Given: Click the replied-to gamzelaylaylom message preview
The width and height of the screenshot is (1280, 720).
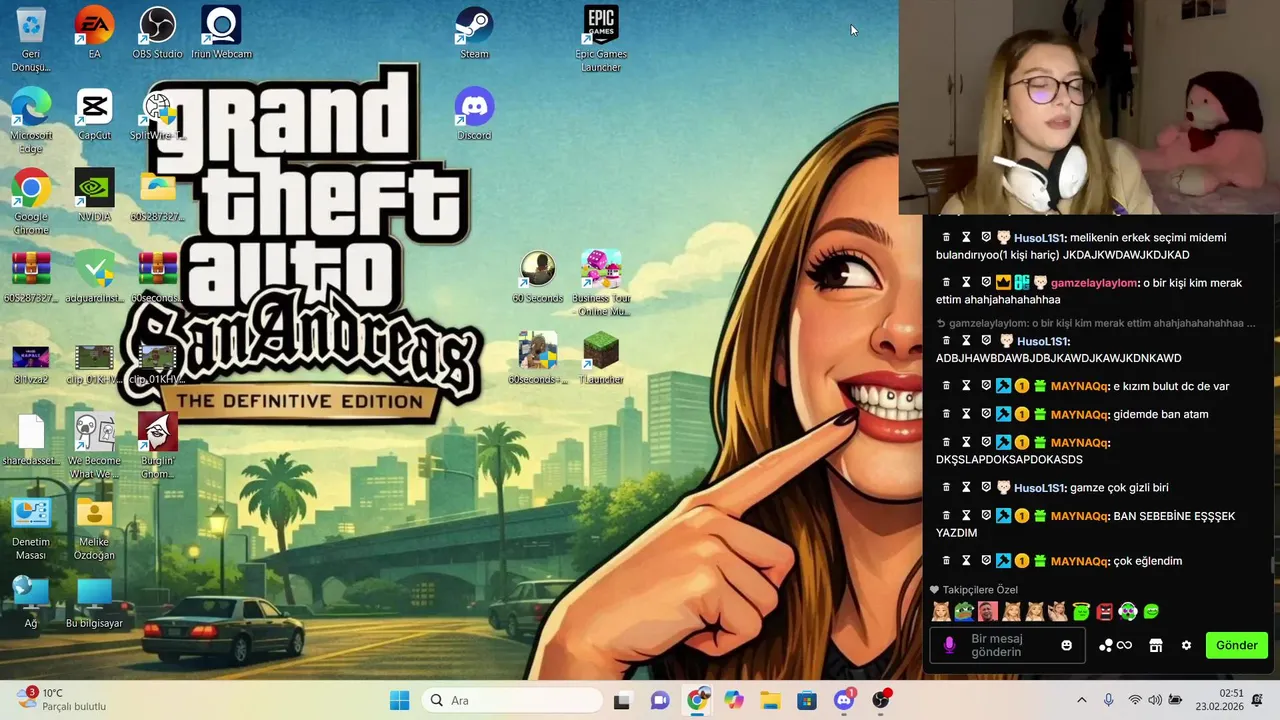Looking at the screenshot, I should point(1096,323).
